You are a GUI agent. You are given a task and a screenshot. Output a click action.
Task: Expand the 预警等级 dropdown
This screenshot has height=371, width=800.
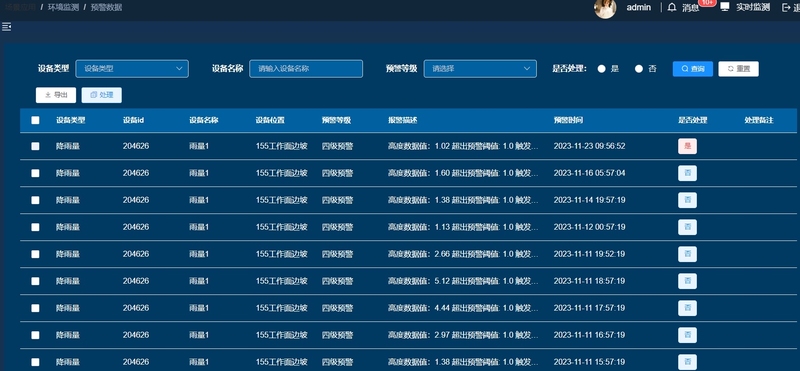pyautogui.click(x=480, y=69)
